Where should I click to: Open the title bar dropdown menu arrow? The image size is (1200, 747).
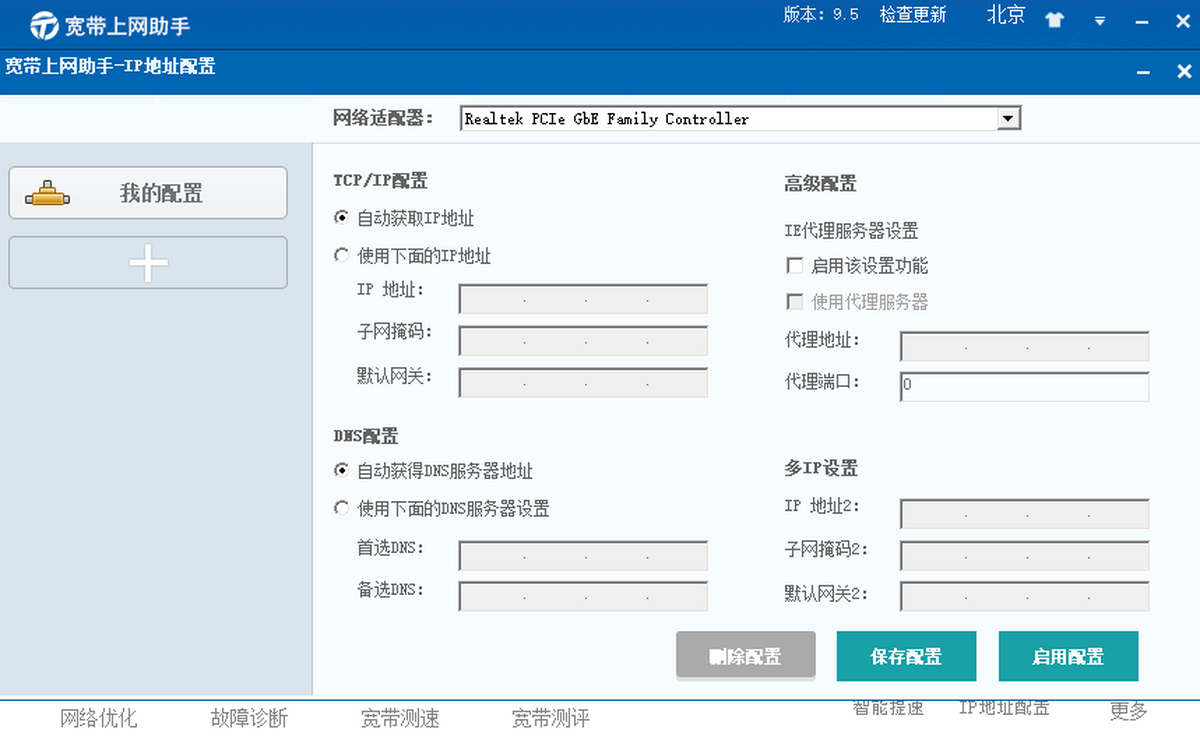point(1099,21)
